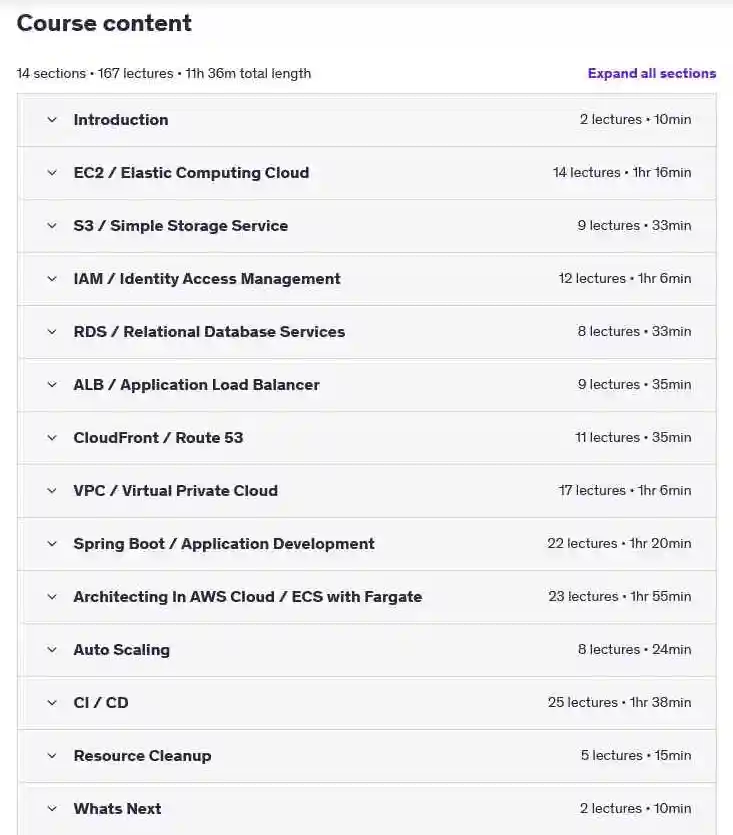Image resolution: width=733 pixels, height=835 pixels.
Task: Open the Resource Cleanup section title
Action: [142, 756]
